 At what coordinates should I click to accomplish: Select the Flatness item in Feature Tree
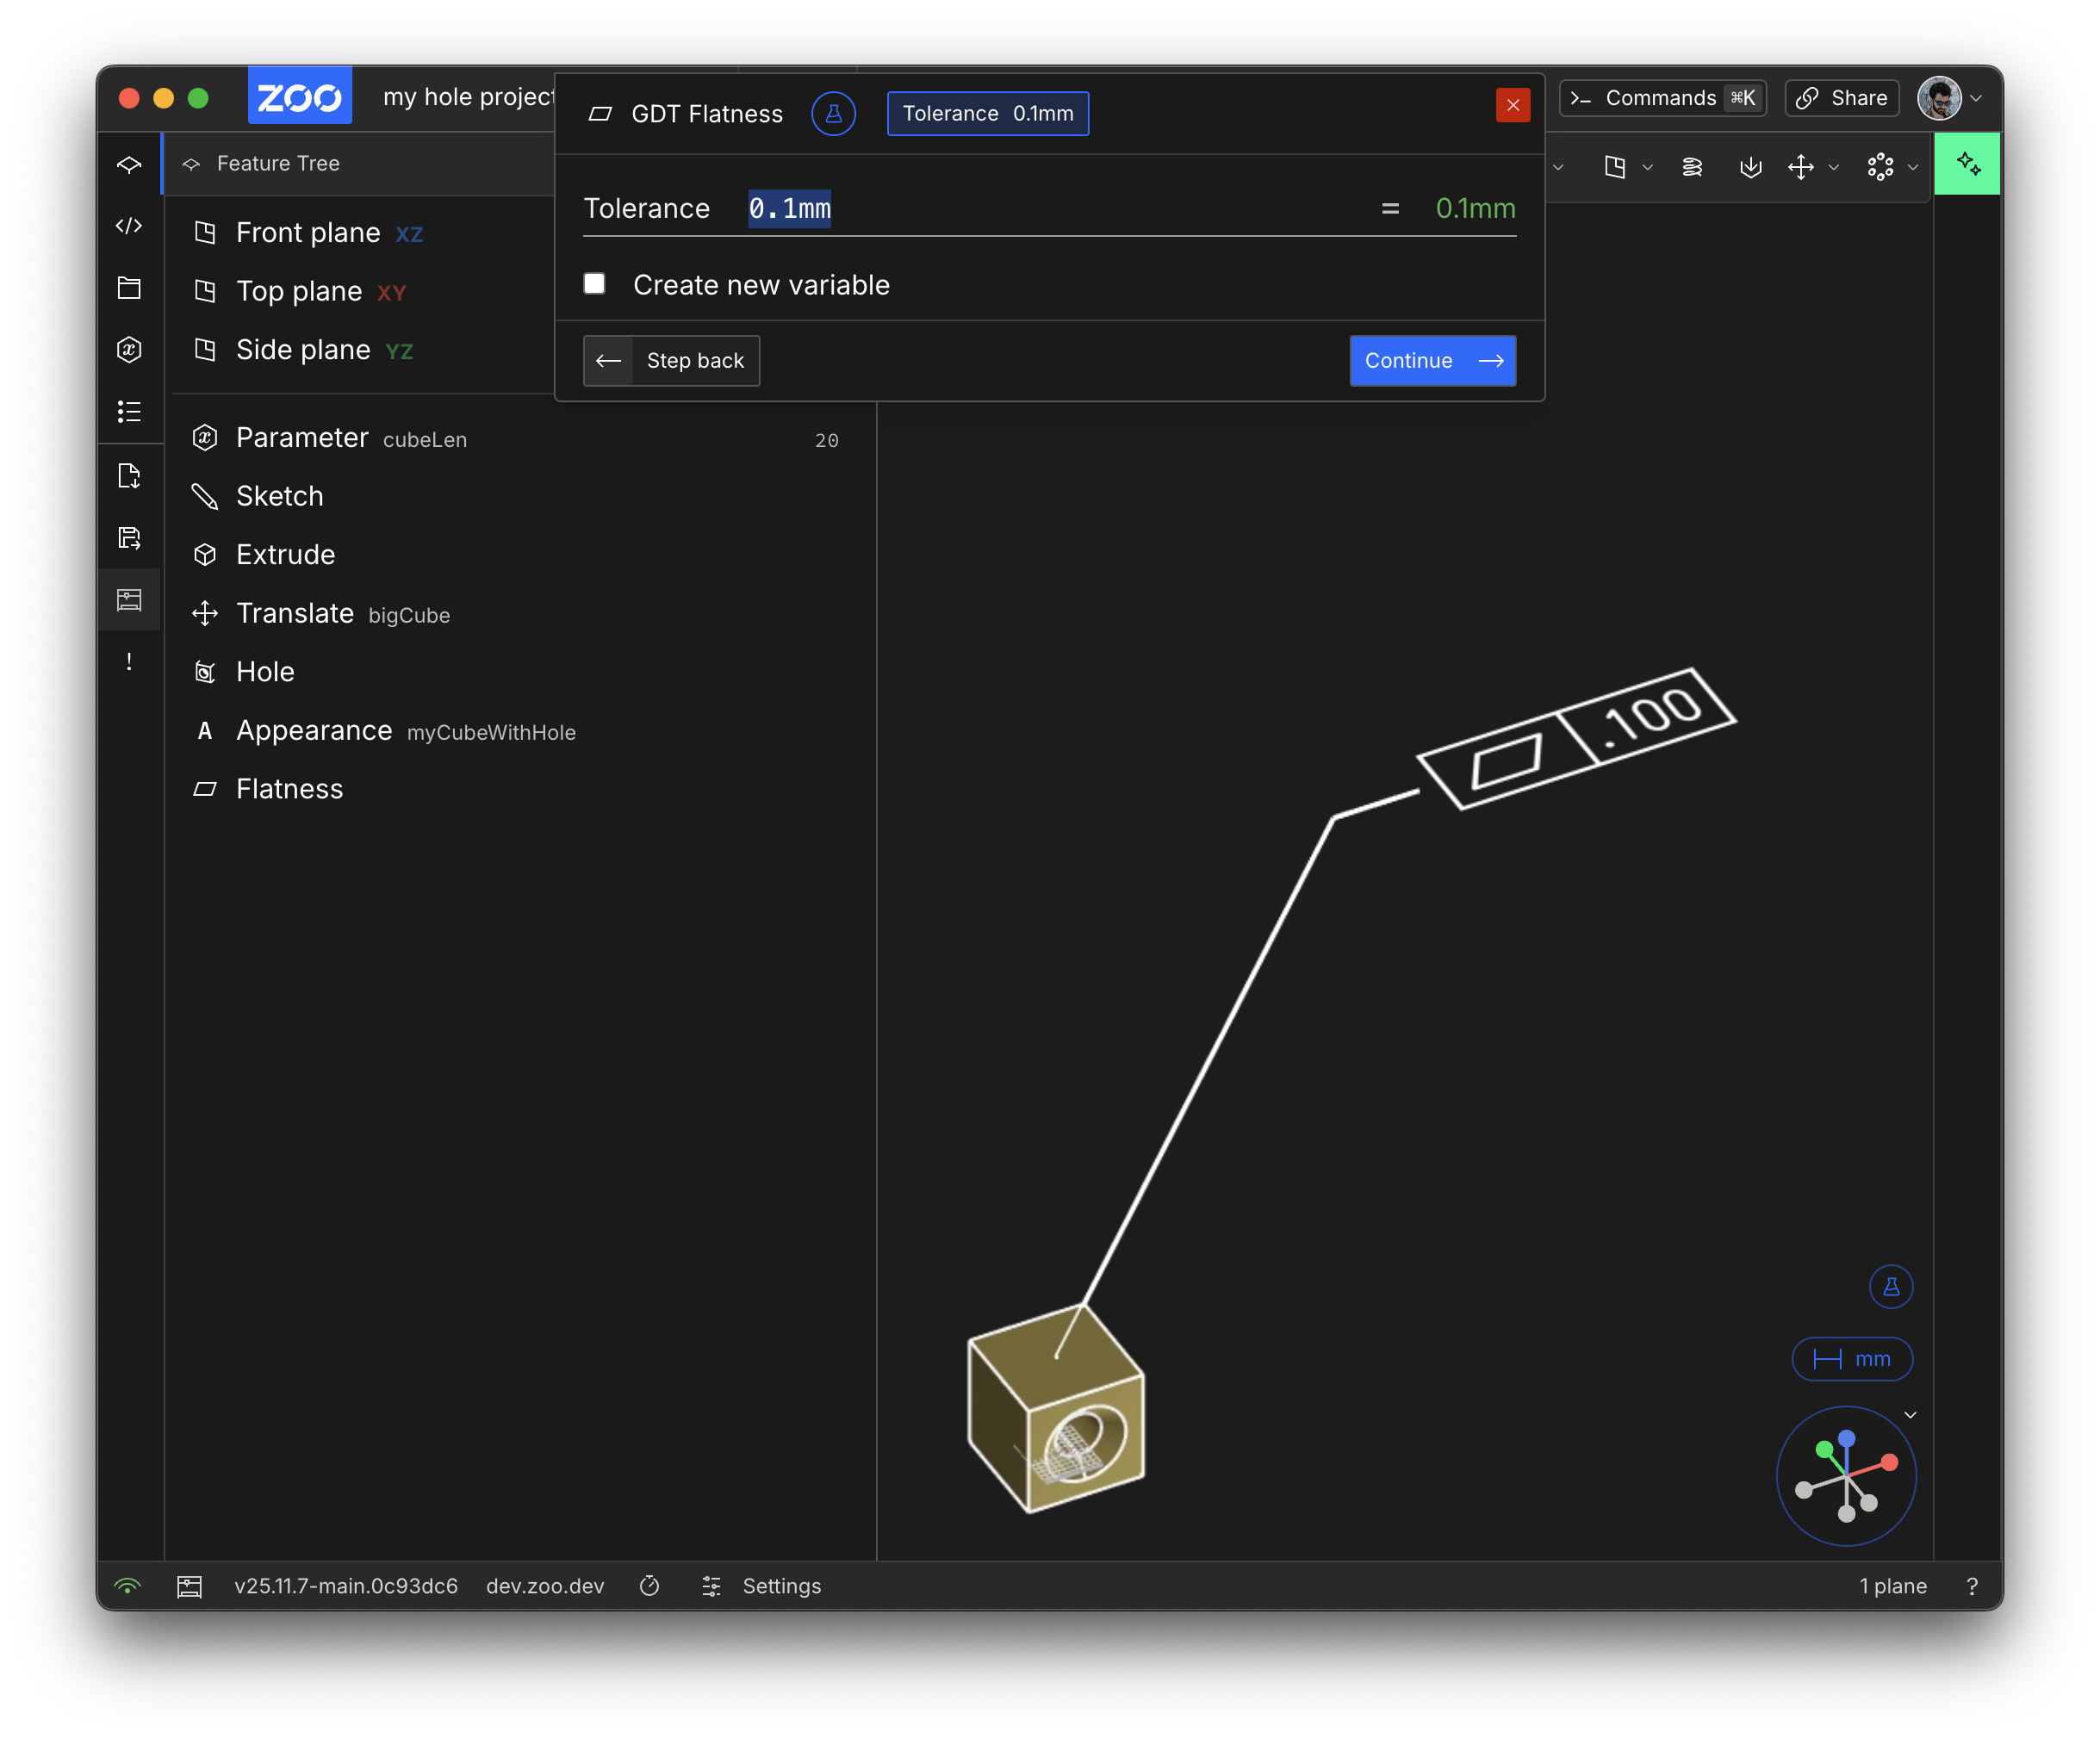289,789
